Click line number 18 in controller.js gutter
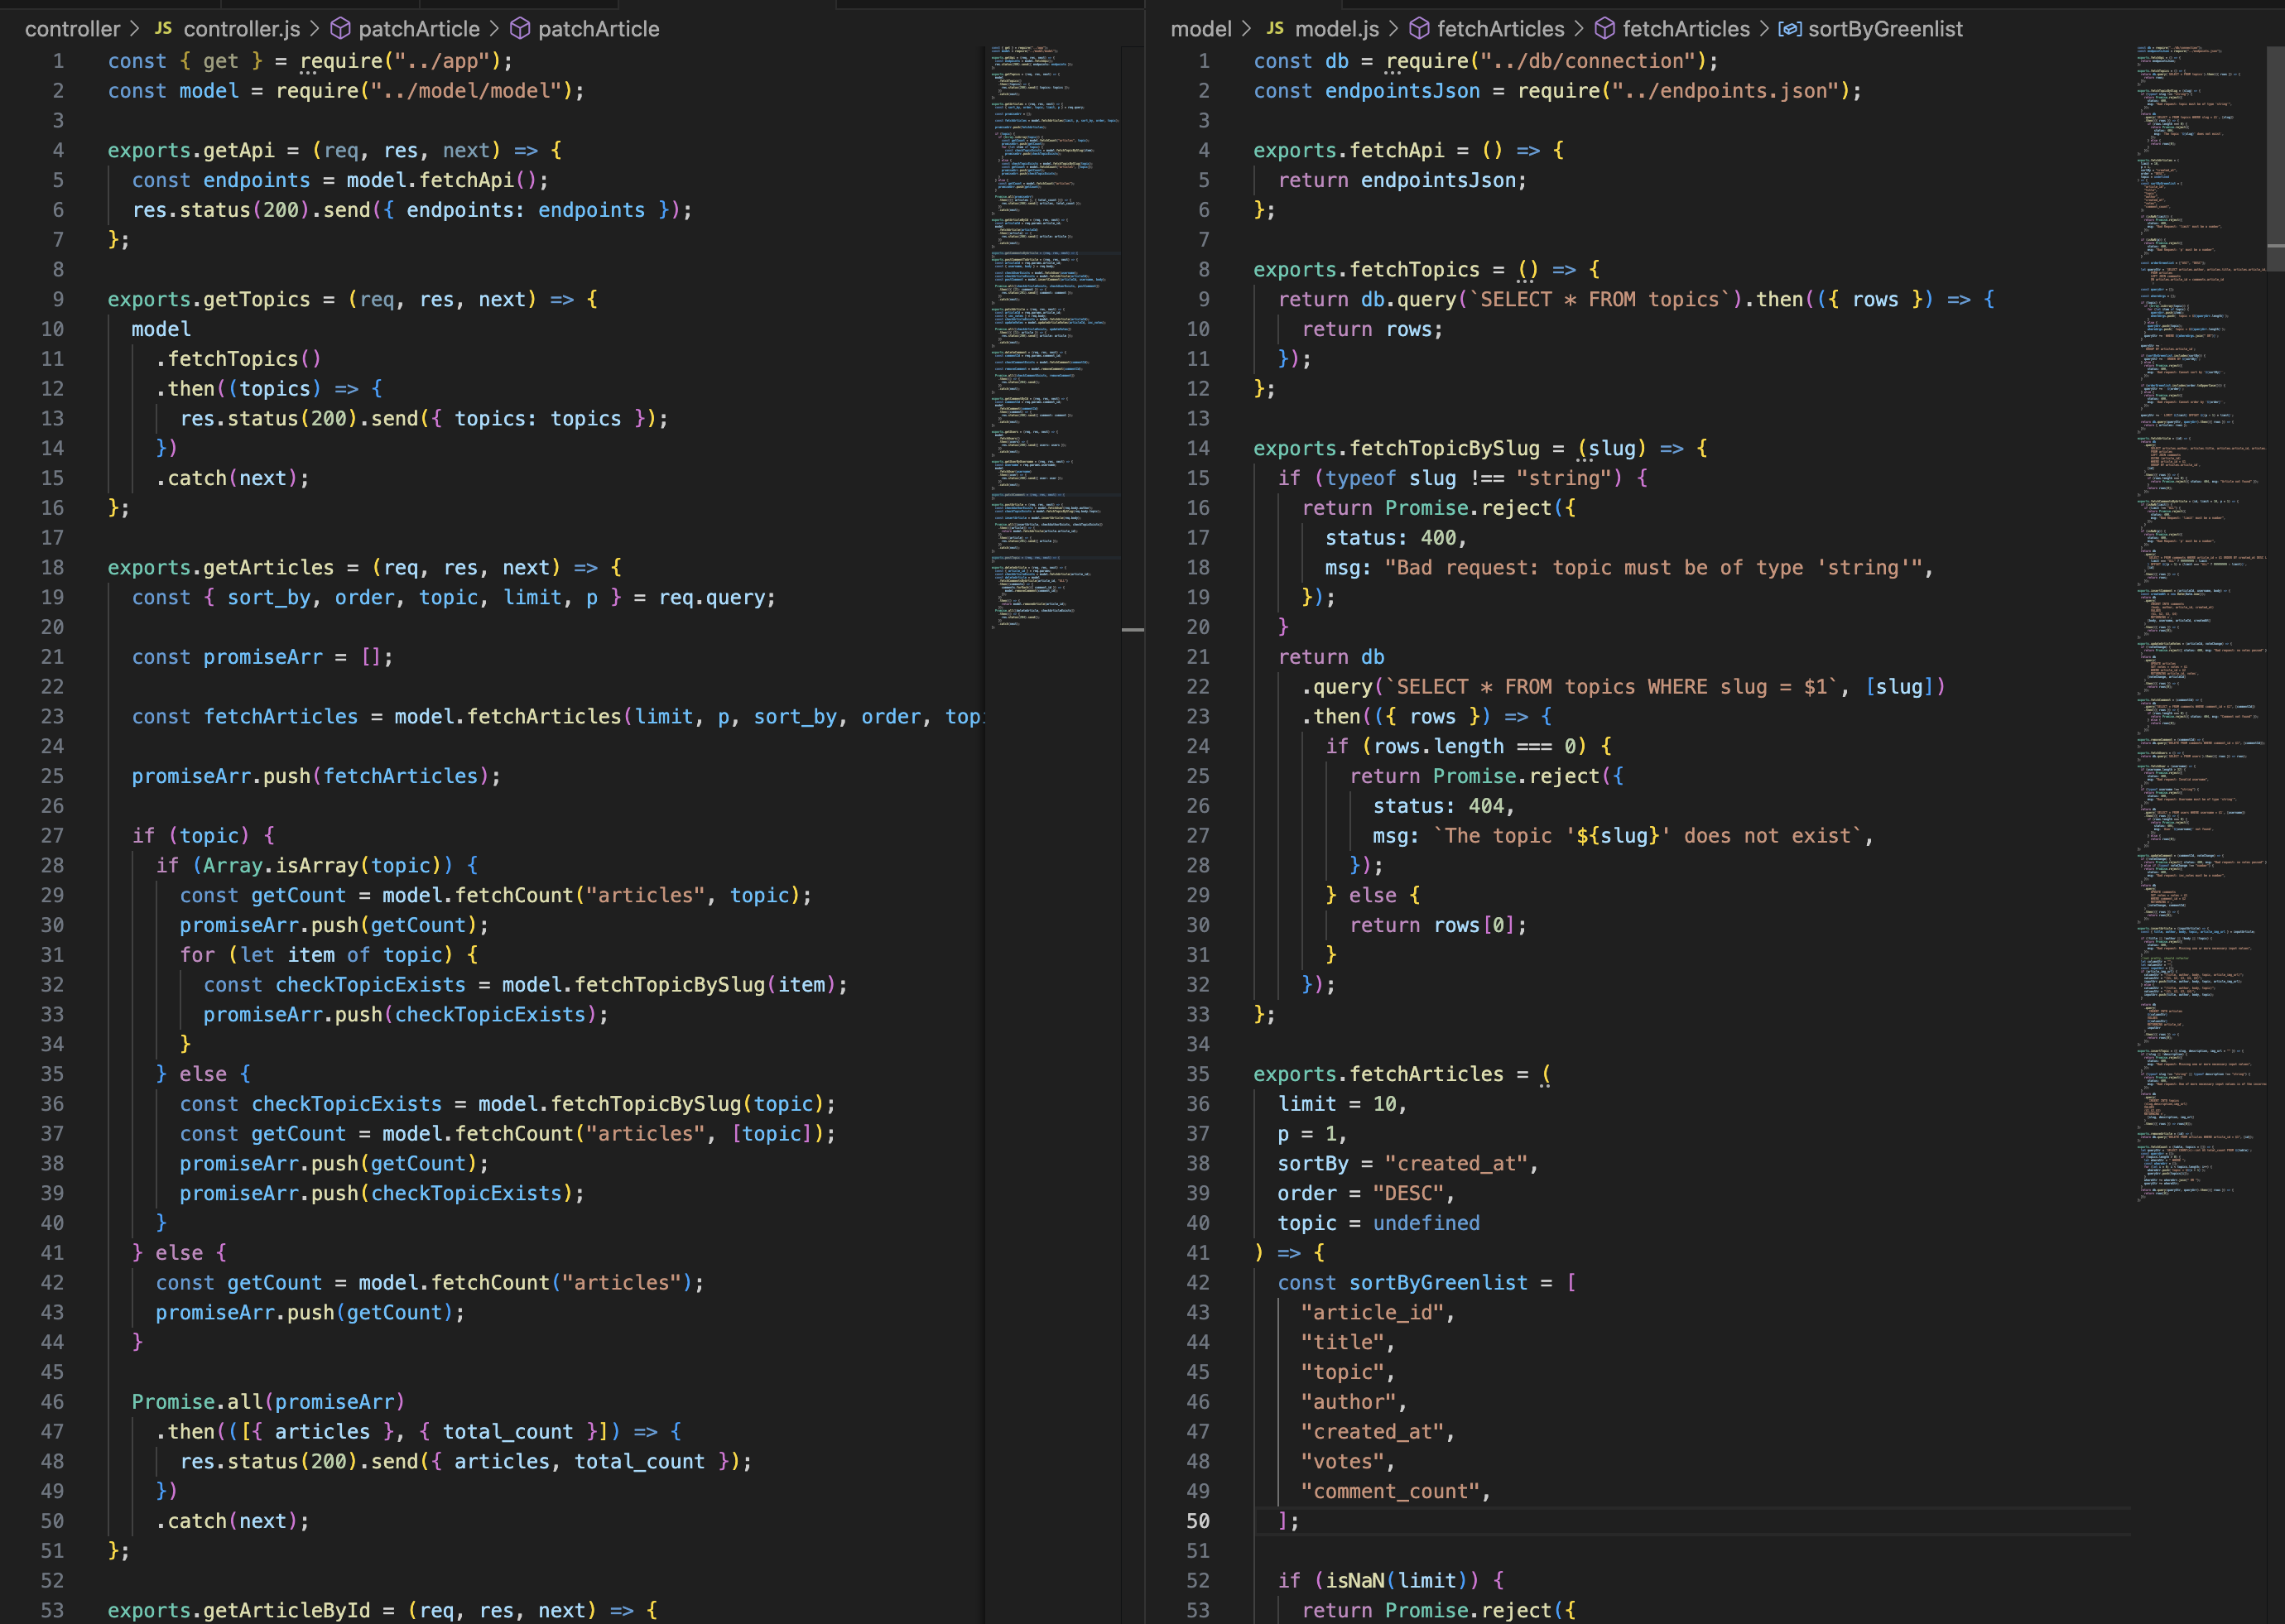Screen dimensions: 2285x1624 pyautogui.click(x=52, y=567)
